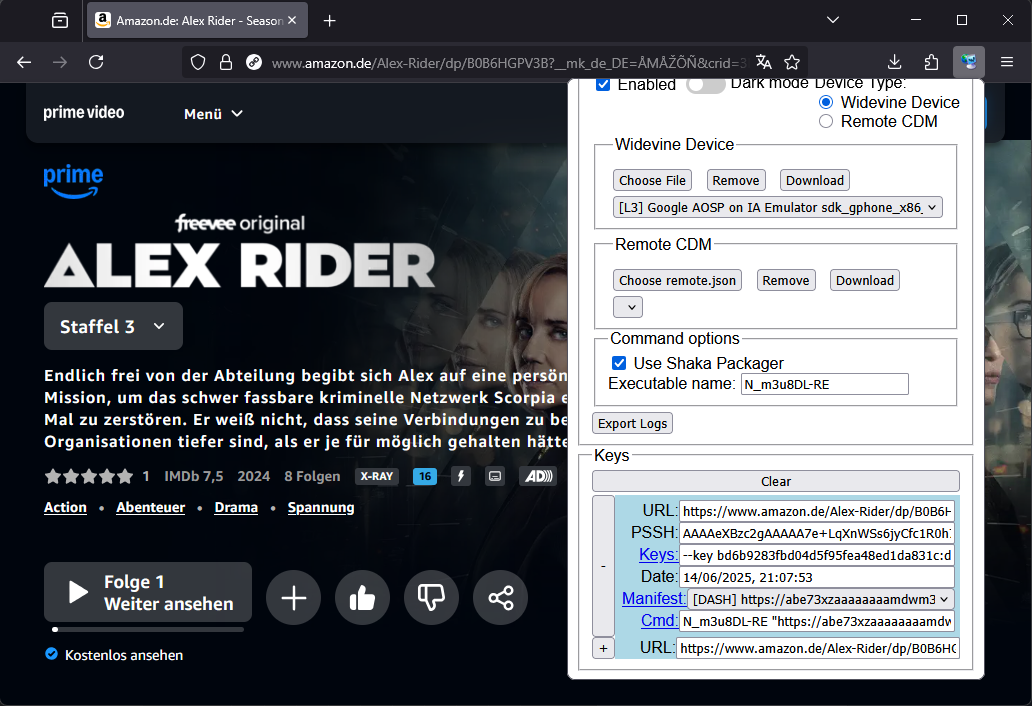Open the tracking protection shield icon
This screenshot has width=1032, height=706.
(198, 63)
